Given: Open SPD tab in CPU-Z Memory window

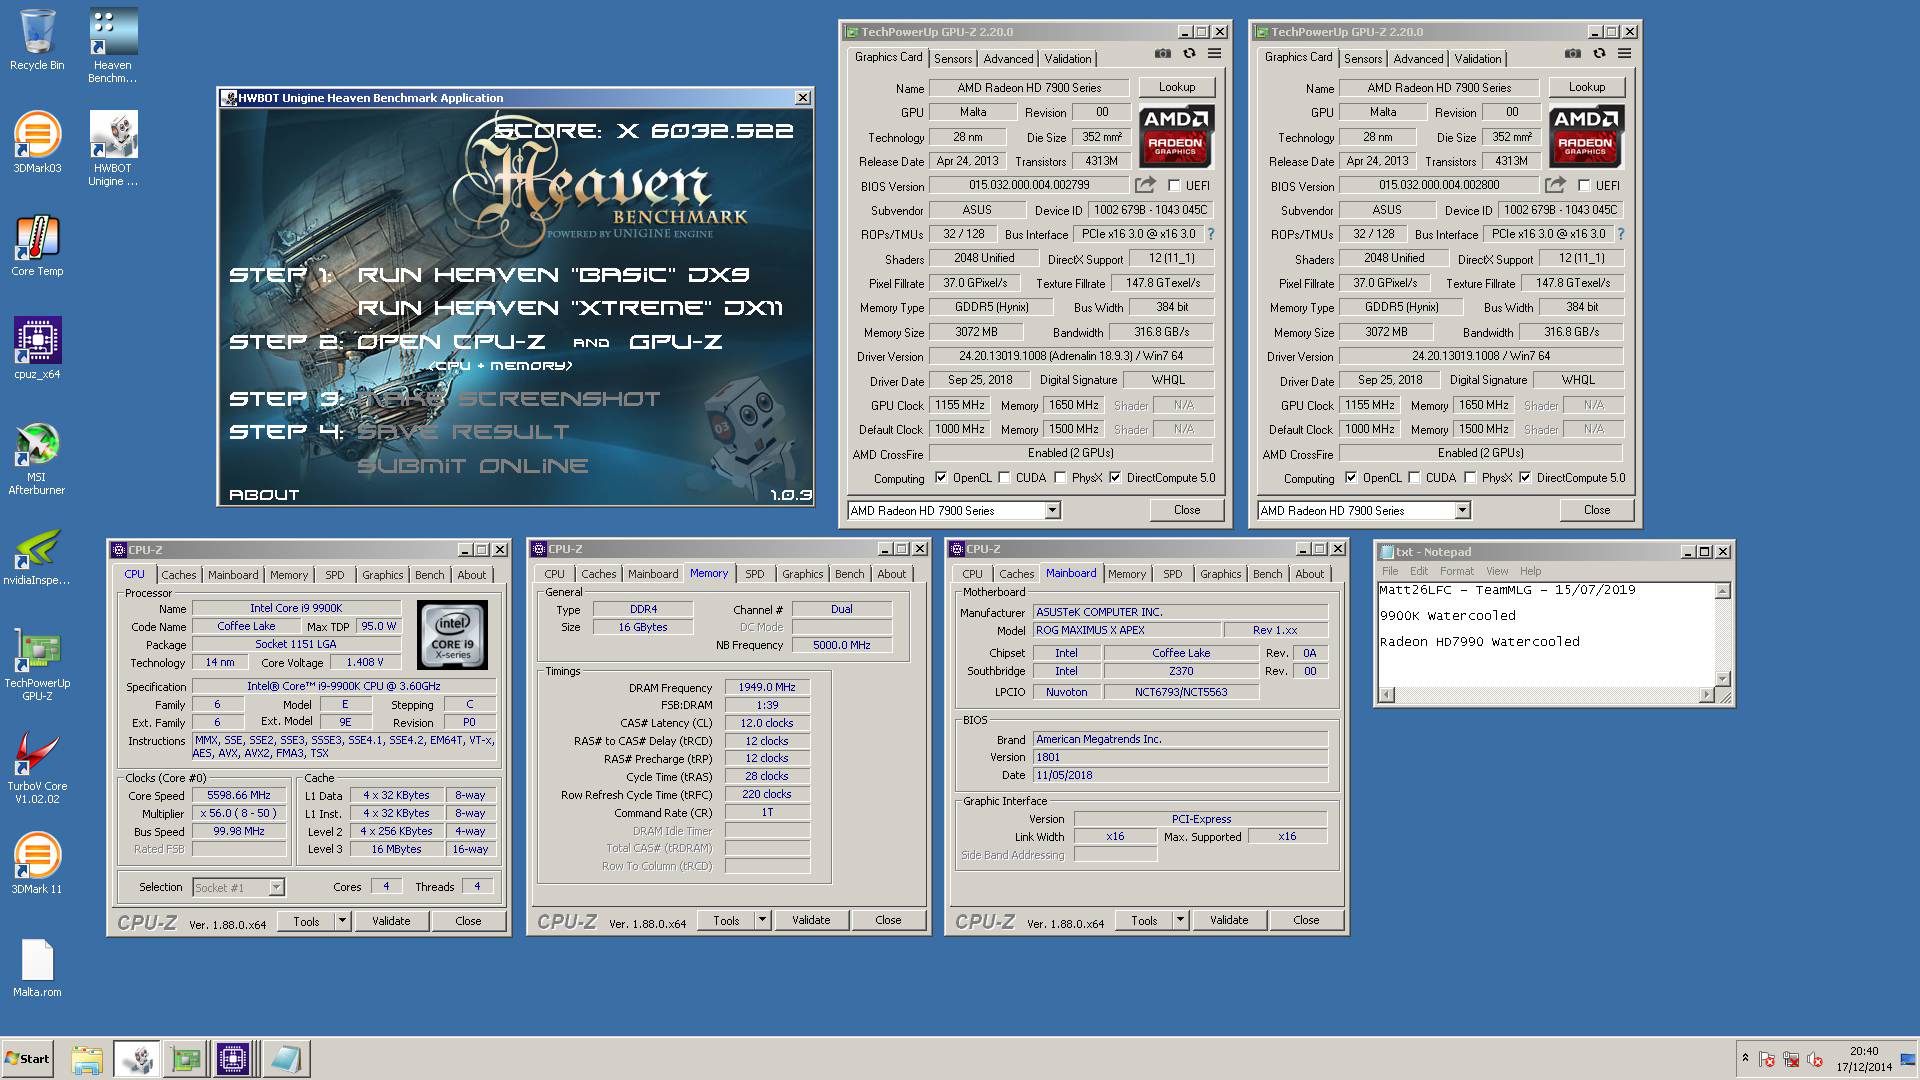Looking at the screenshot, I should coord(755,574).
